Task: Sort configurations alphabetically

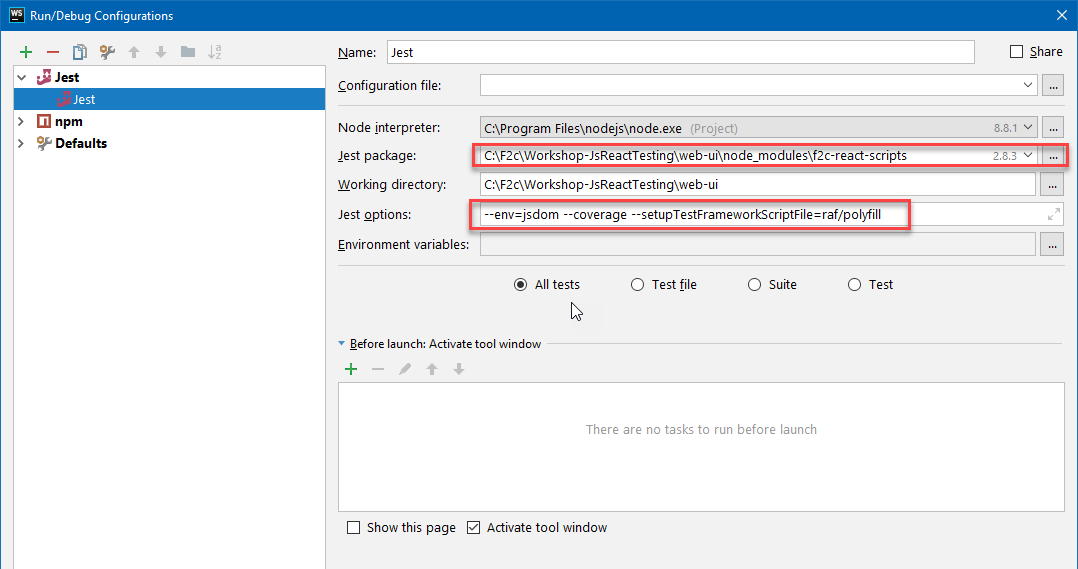Action: tap(214, 52)
